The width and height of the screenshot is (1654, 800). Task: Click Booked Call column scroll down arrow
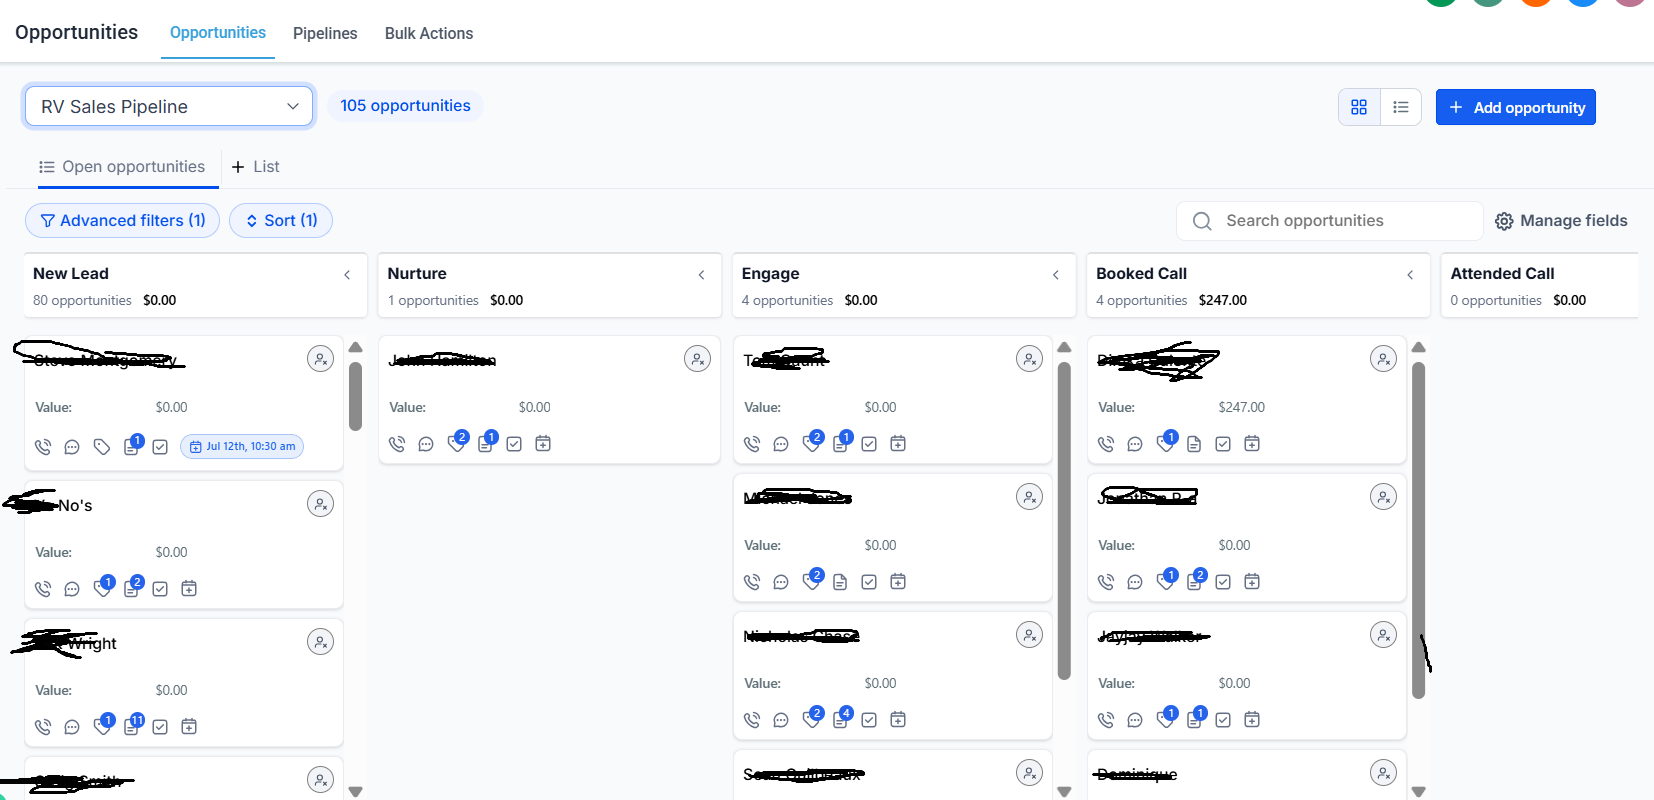tap(1418, 791)
